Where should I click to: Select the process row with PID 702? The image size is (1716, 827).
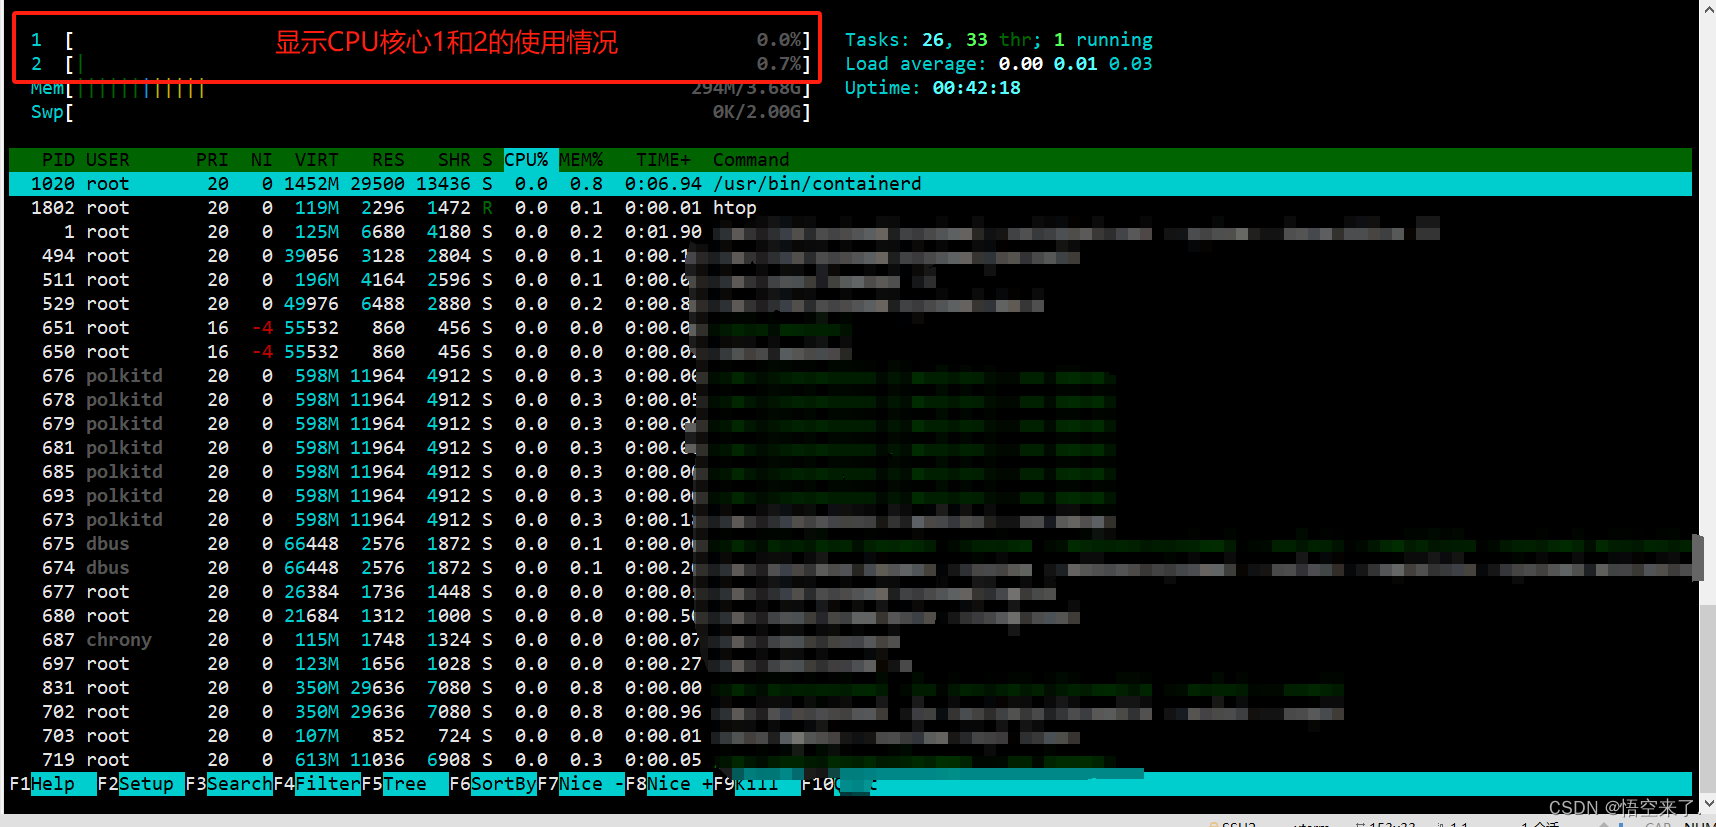850,712
